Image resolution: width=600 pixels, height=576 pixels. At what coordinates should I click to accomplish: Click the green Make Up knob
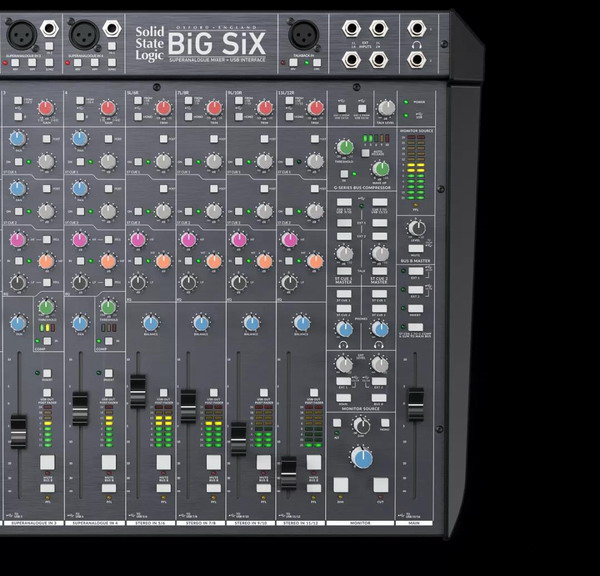point(380,169)
